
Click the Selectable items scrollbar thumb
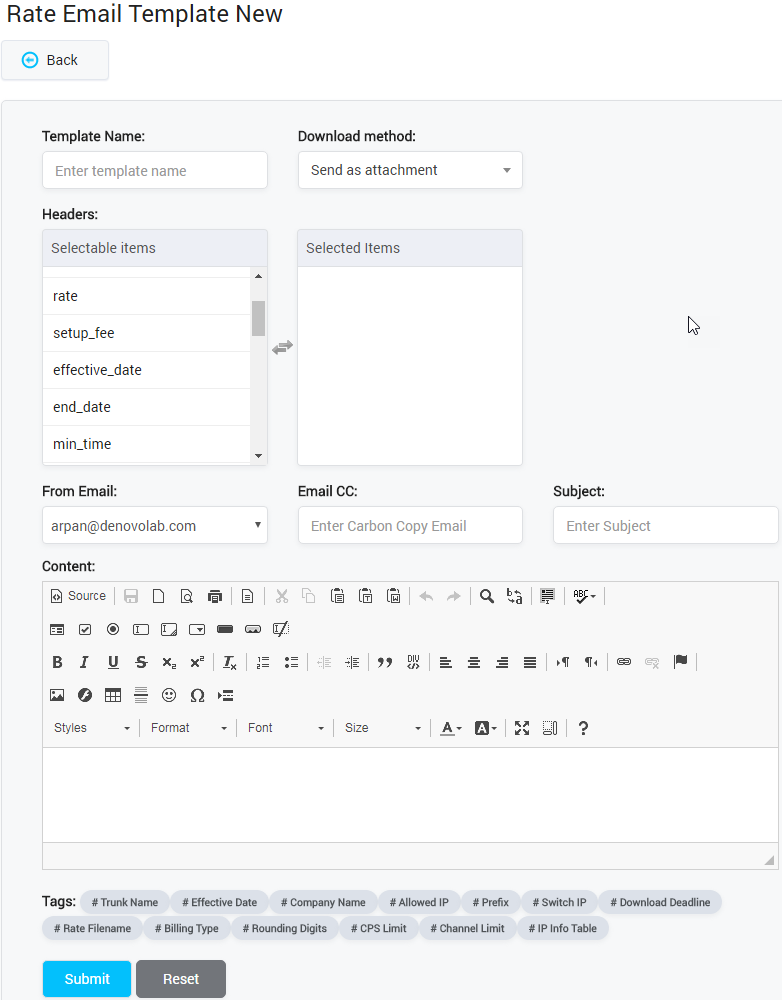coord(258,318)
